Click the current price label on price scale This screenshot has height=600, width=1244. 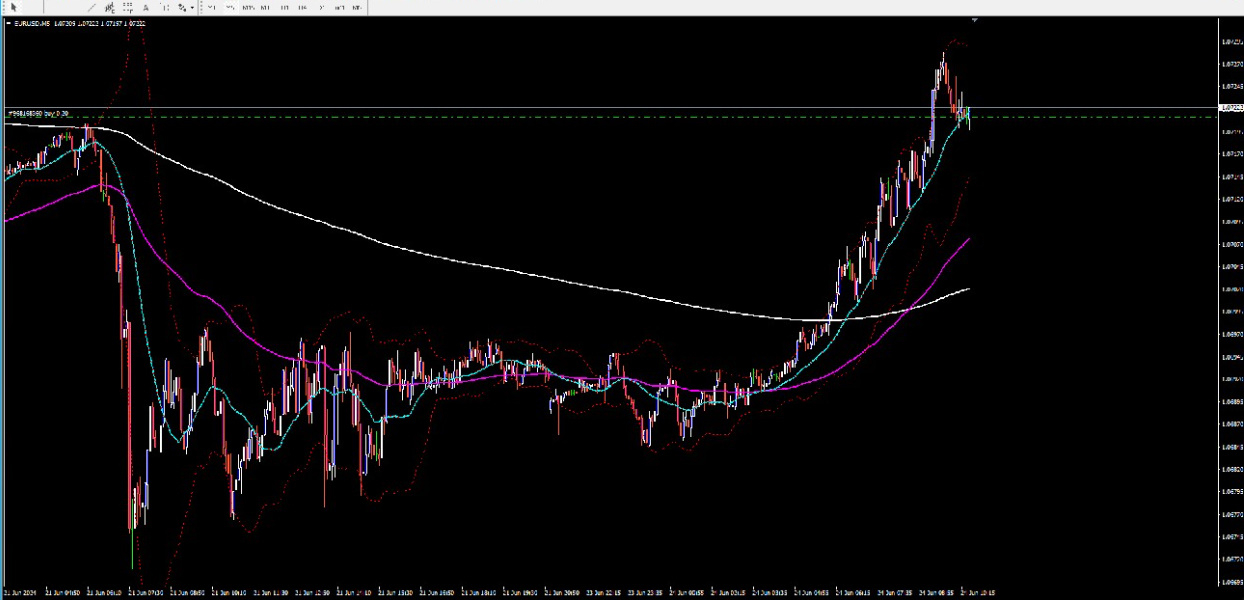click(x=1231, y=107)
